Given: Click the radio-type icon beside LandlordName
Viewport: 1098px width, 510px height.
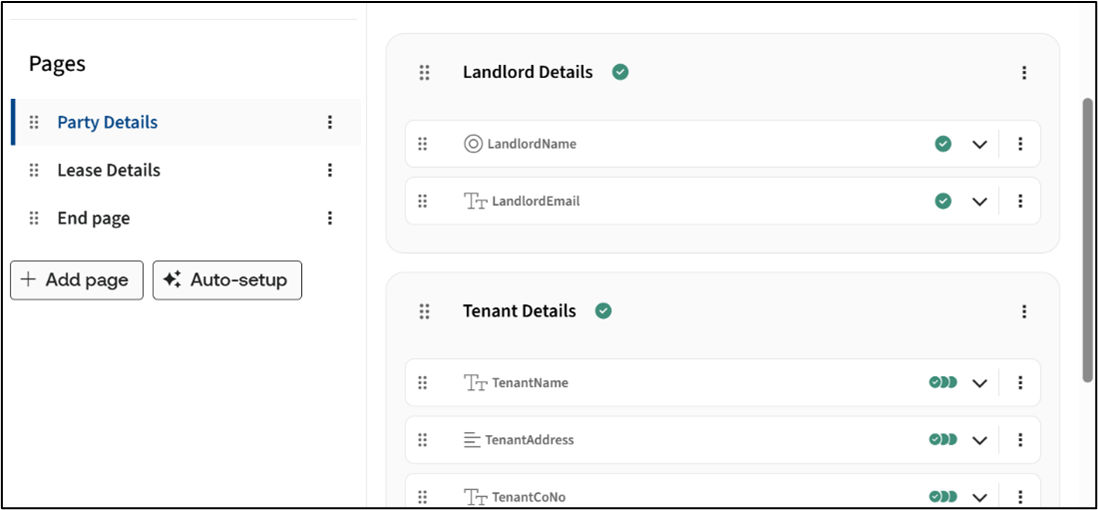Looking at the screenshot, I should point(473,144).
